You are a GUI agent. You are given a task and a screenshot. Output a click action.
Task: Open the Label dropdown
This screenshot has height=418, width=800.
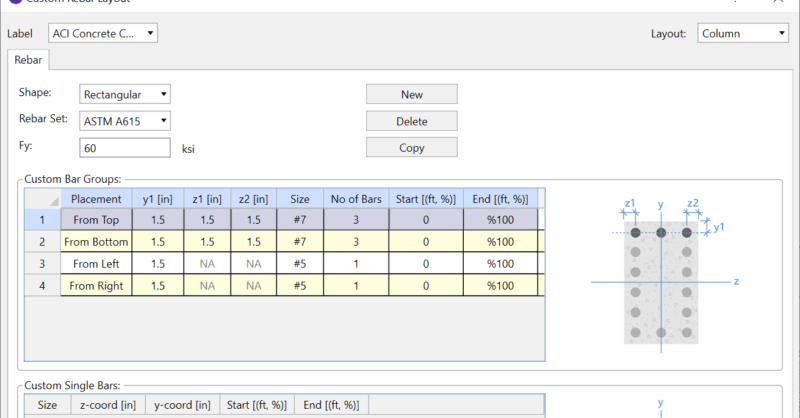click(103, 34)
